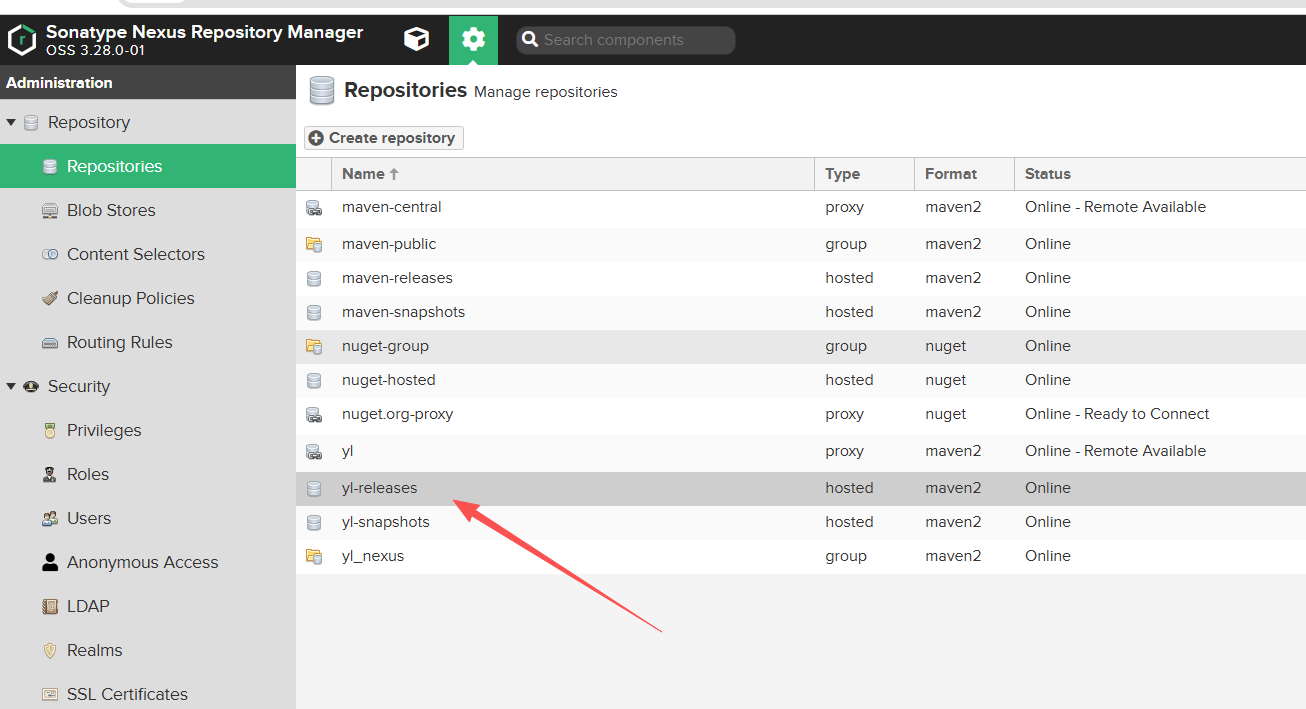Click the maven-releases hosted database icon

click(x=314, y=278)
